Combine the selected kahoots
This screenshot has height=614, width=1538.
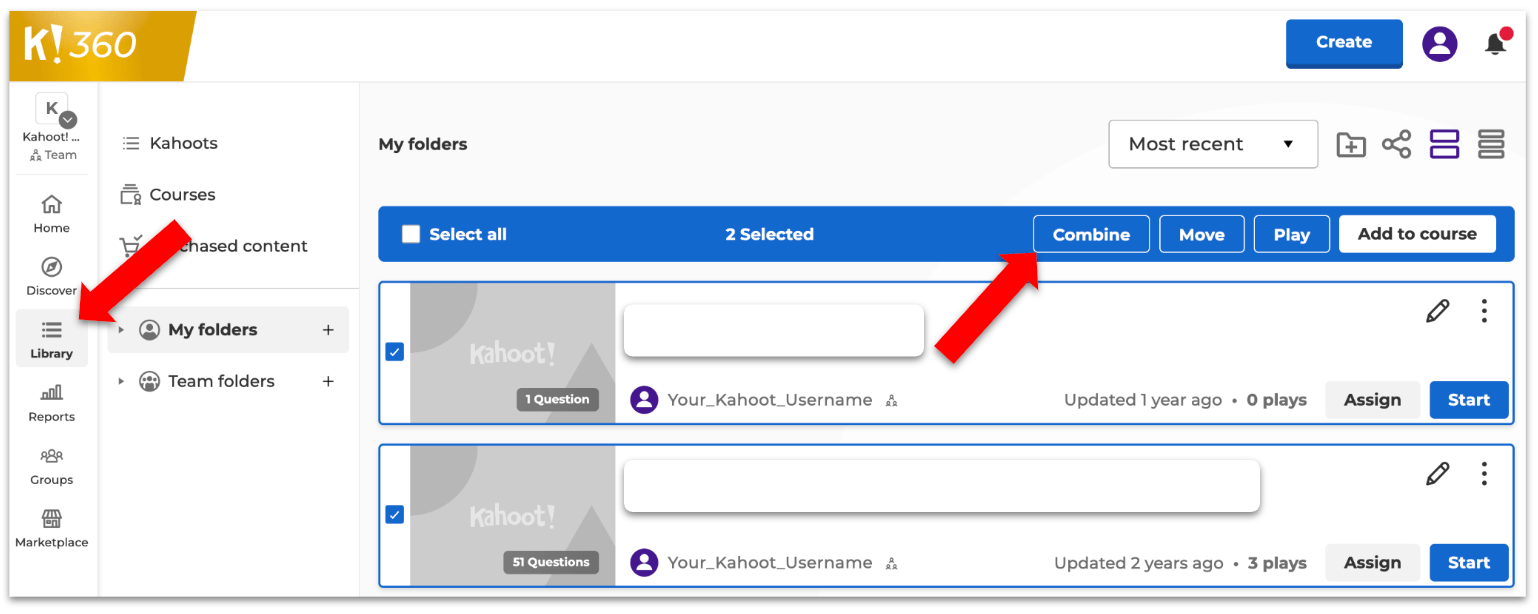1091,233
